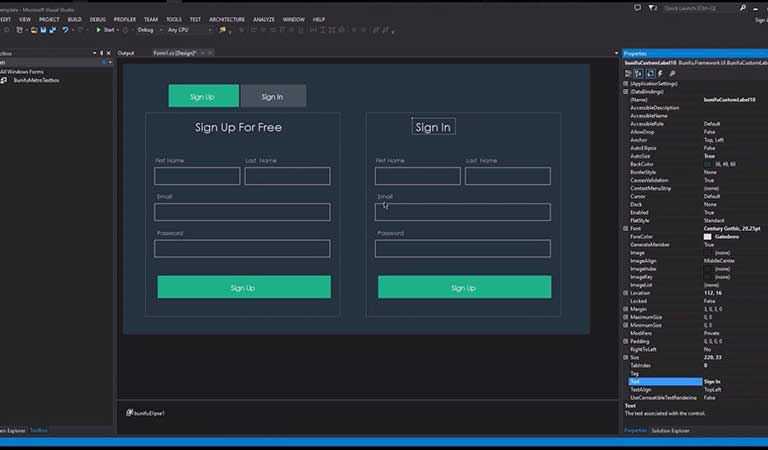Switch Properties panel to Categorized view
Screen dimensions: 768x450
(628, 73)
